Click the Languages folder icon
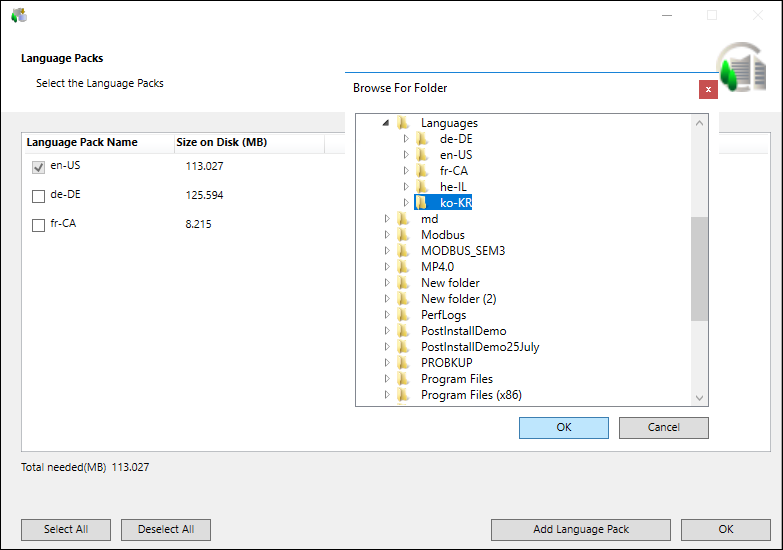The height and width of the screenshot is (550, 783). pos(403,123)
